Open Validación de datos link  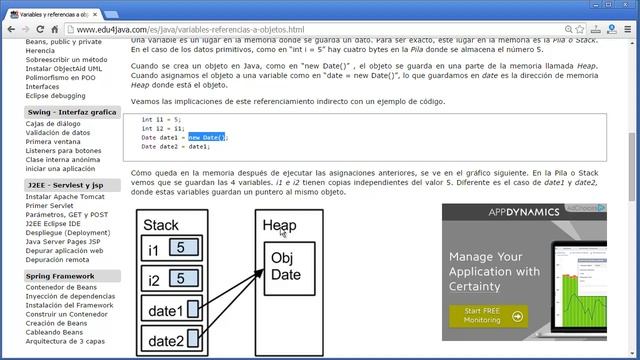pyautogui.click(x=58, y=133)
